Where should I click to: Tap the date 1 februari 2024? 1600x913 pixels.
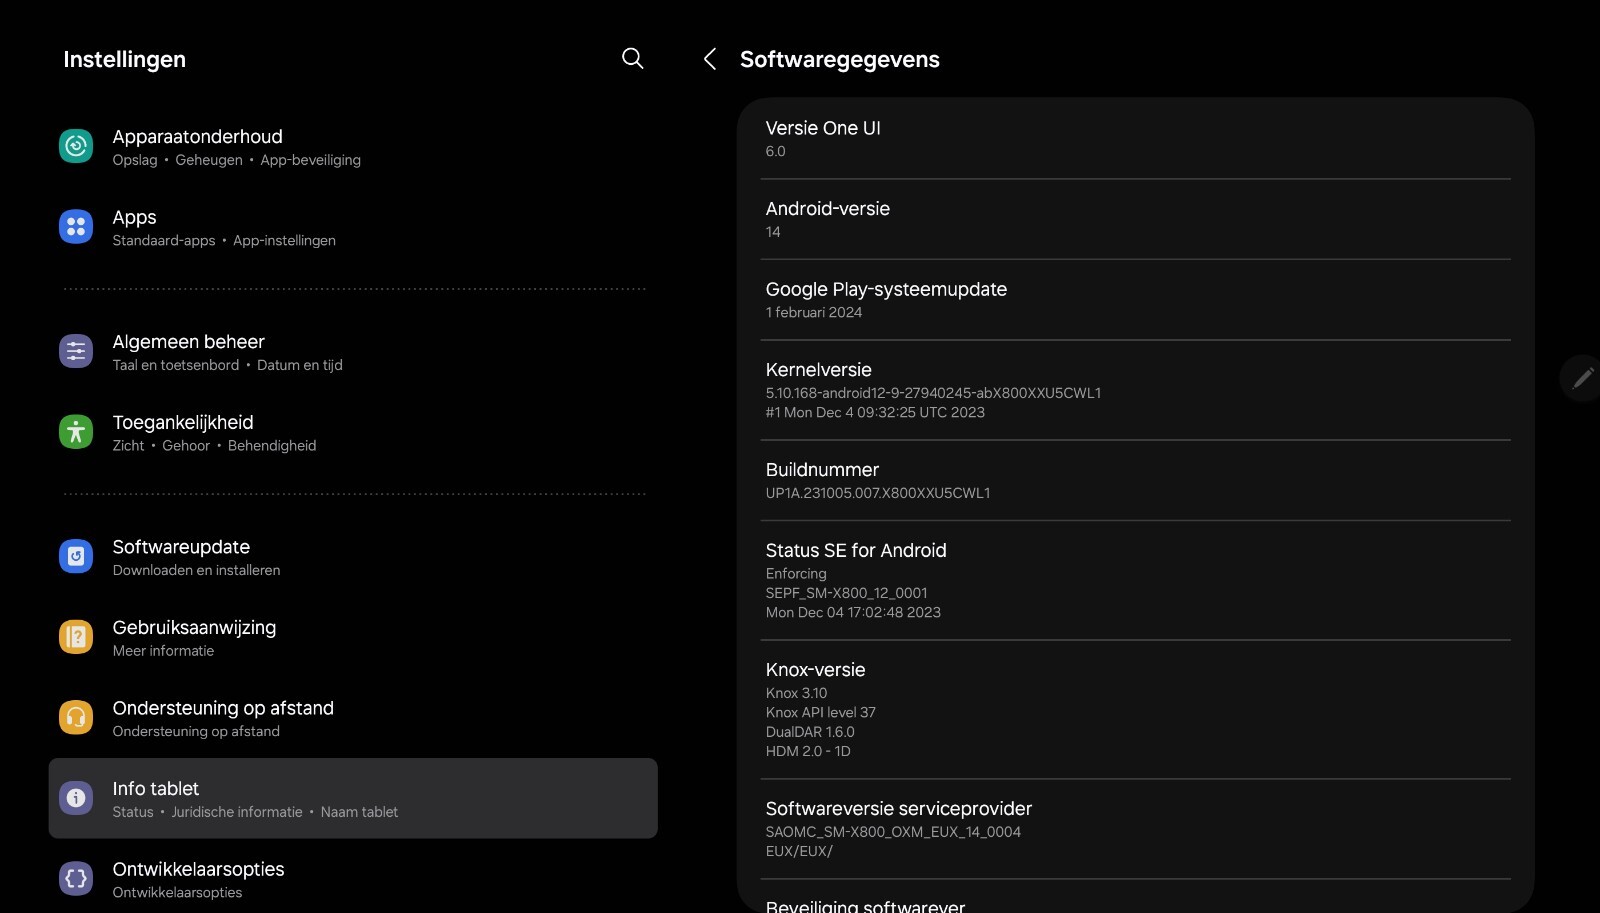coord(813,313)
